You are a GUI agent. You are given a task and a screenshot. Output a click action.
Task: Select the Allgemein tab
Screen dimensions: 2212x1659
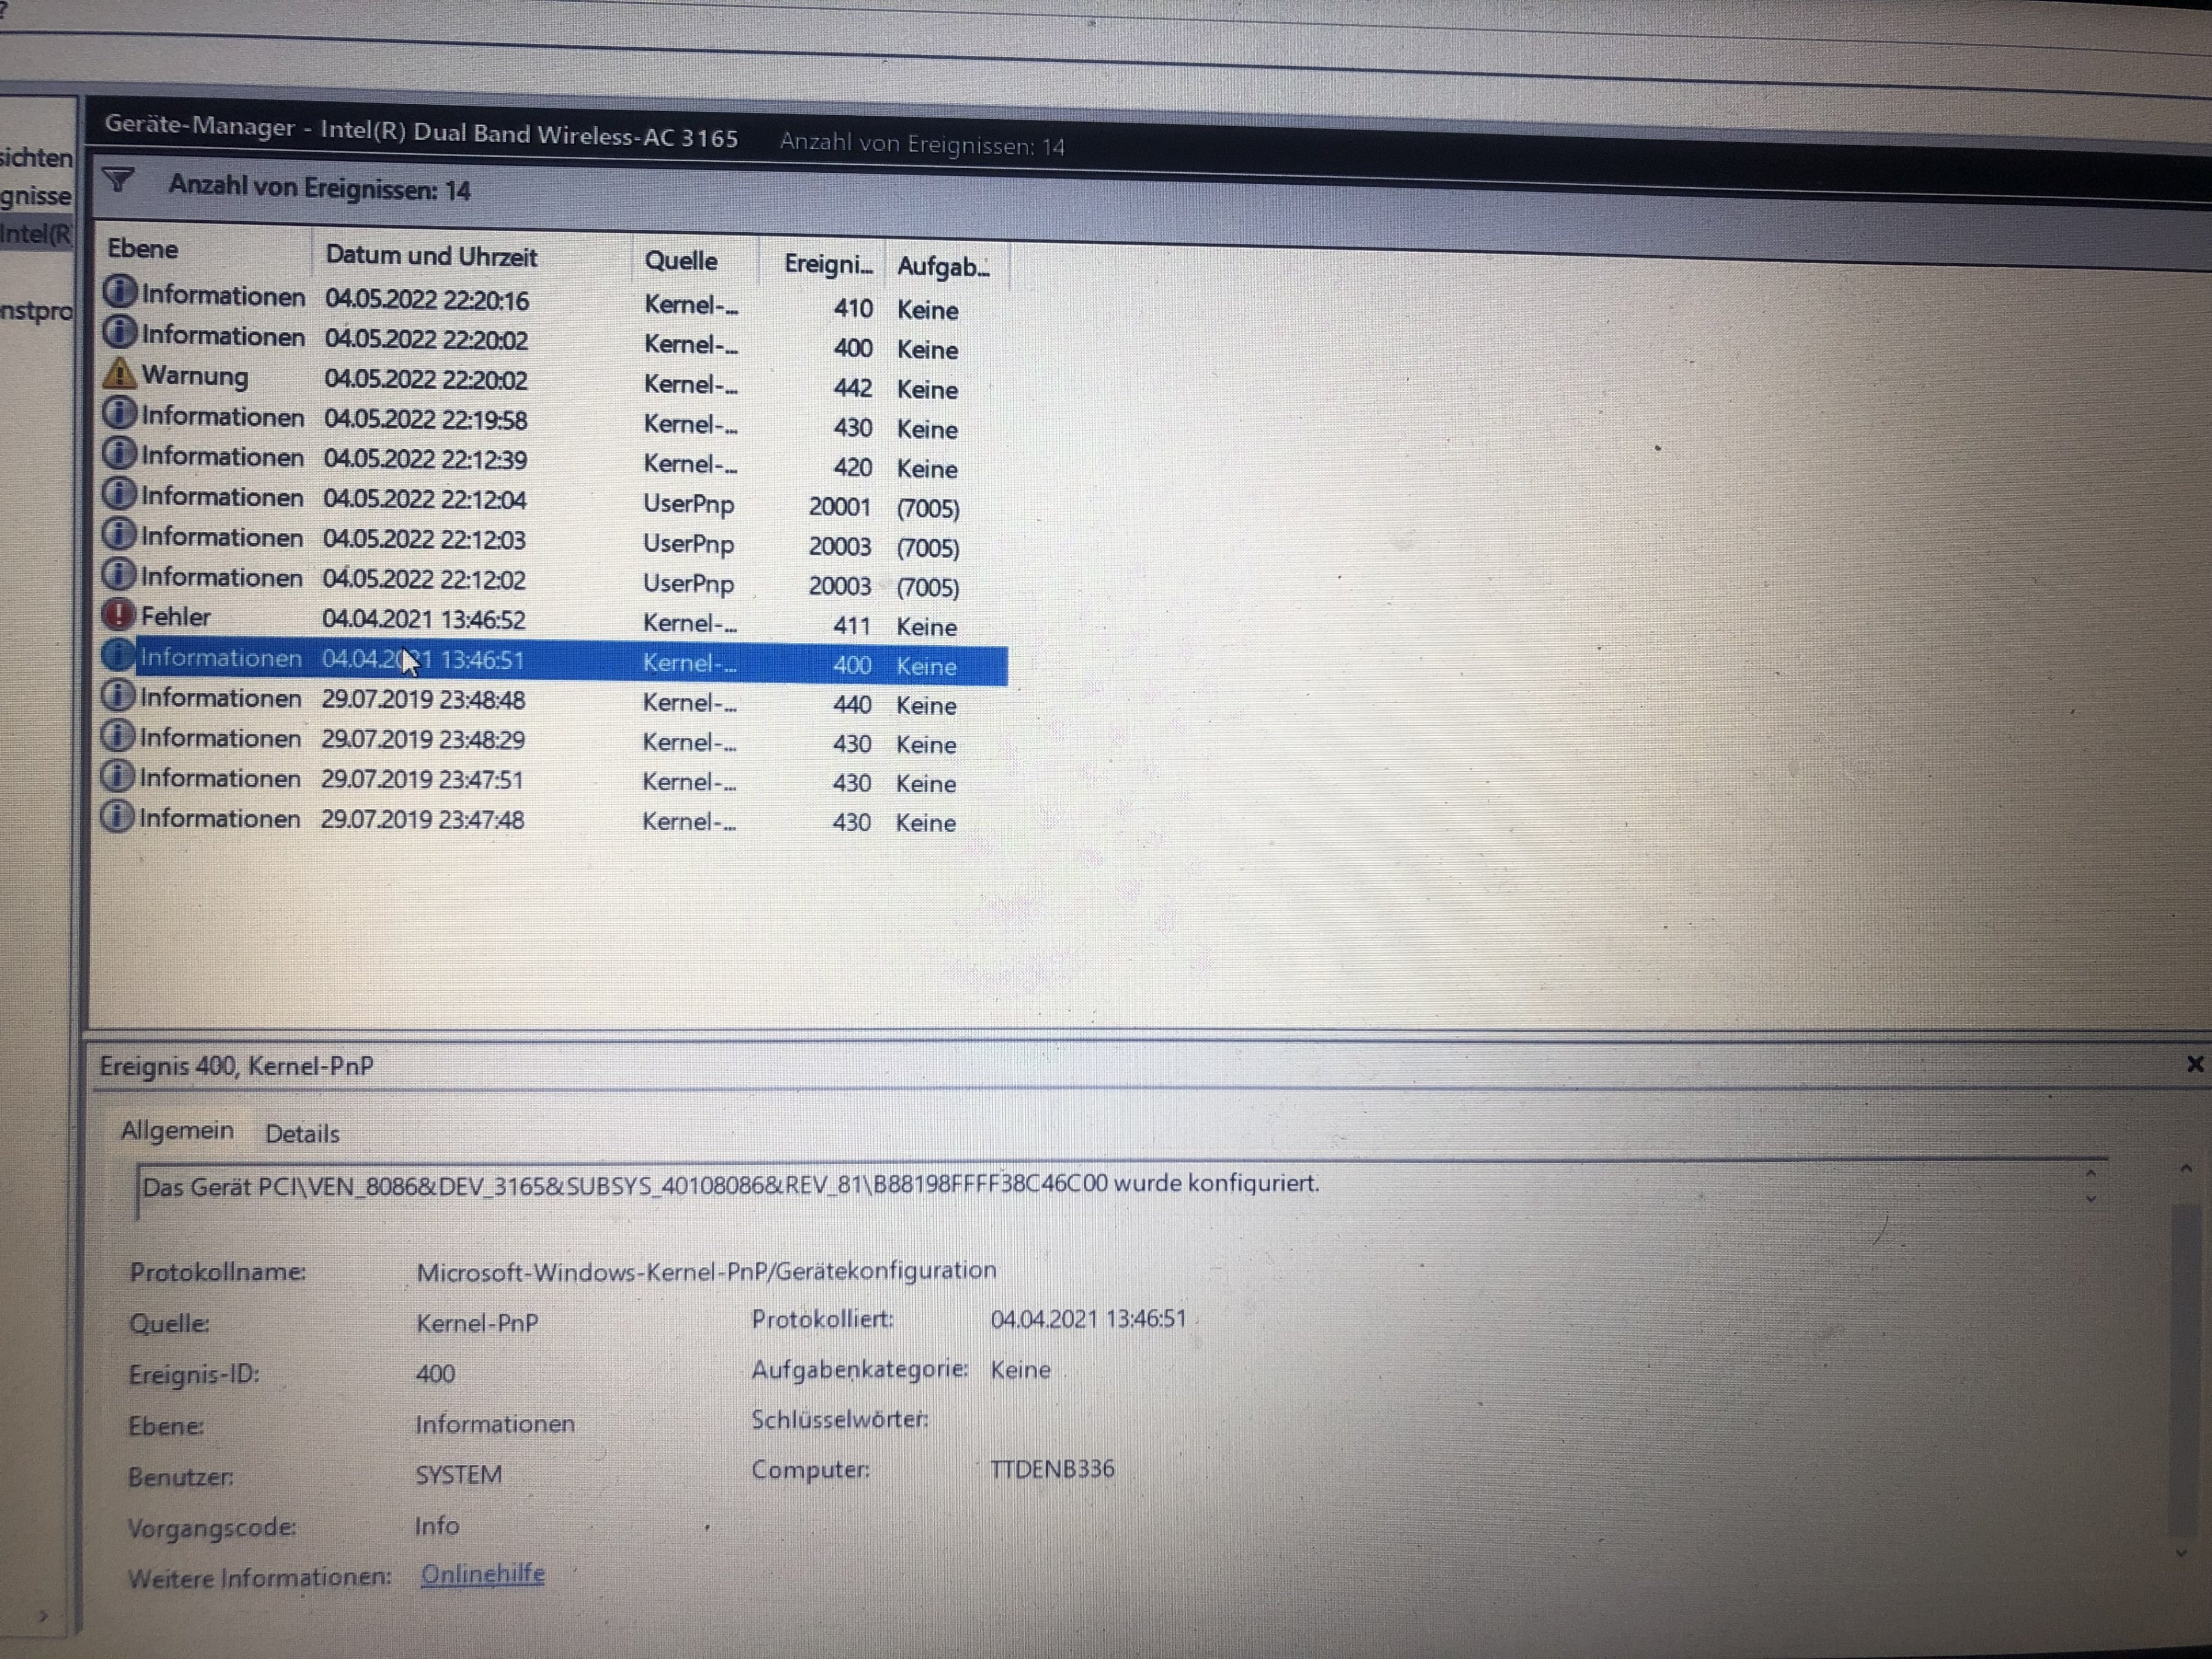pos(177,1131)
